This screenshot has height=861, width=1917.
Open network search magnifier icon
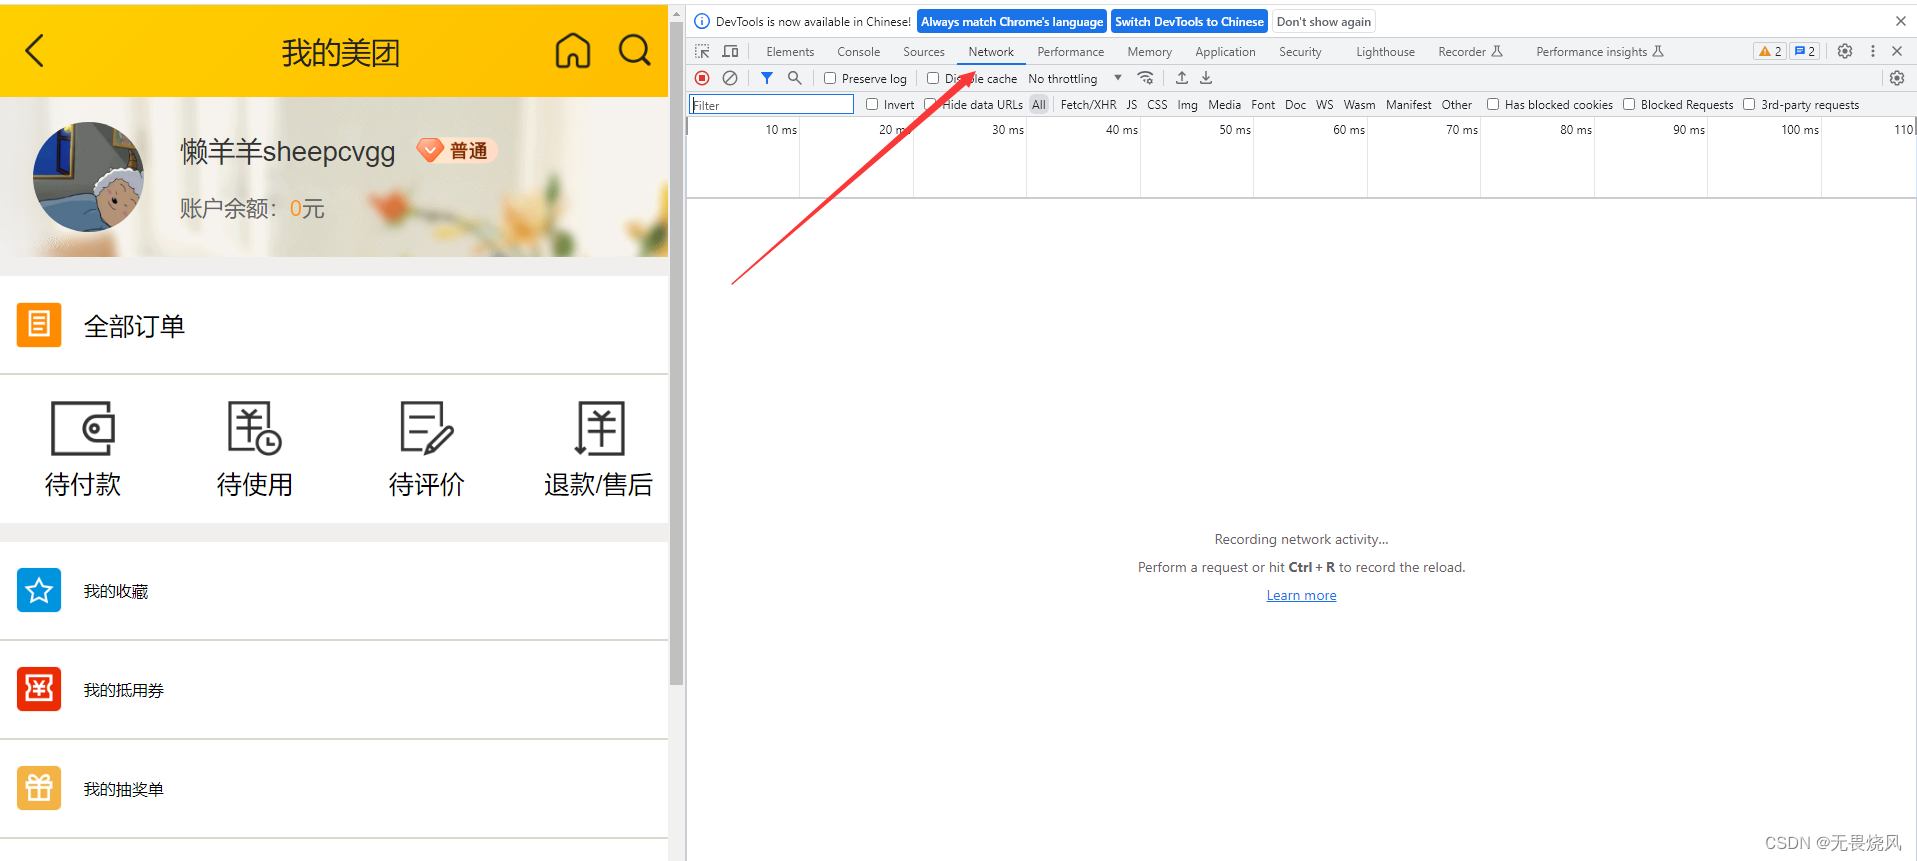click(x=794, y=78)
